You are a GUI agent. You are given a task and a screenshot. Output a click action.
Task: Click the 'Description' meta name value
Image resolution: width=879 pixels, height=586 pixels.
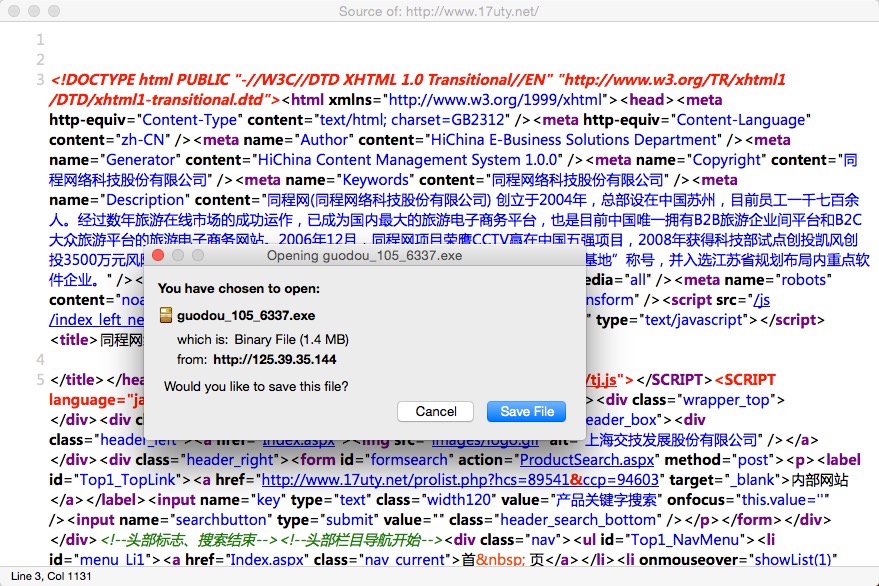tap(145, 200)
